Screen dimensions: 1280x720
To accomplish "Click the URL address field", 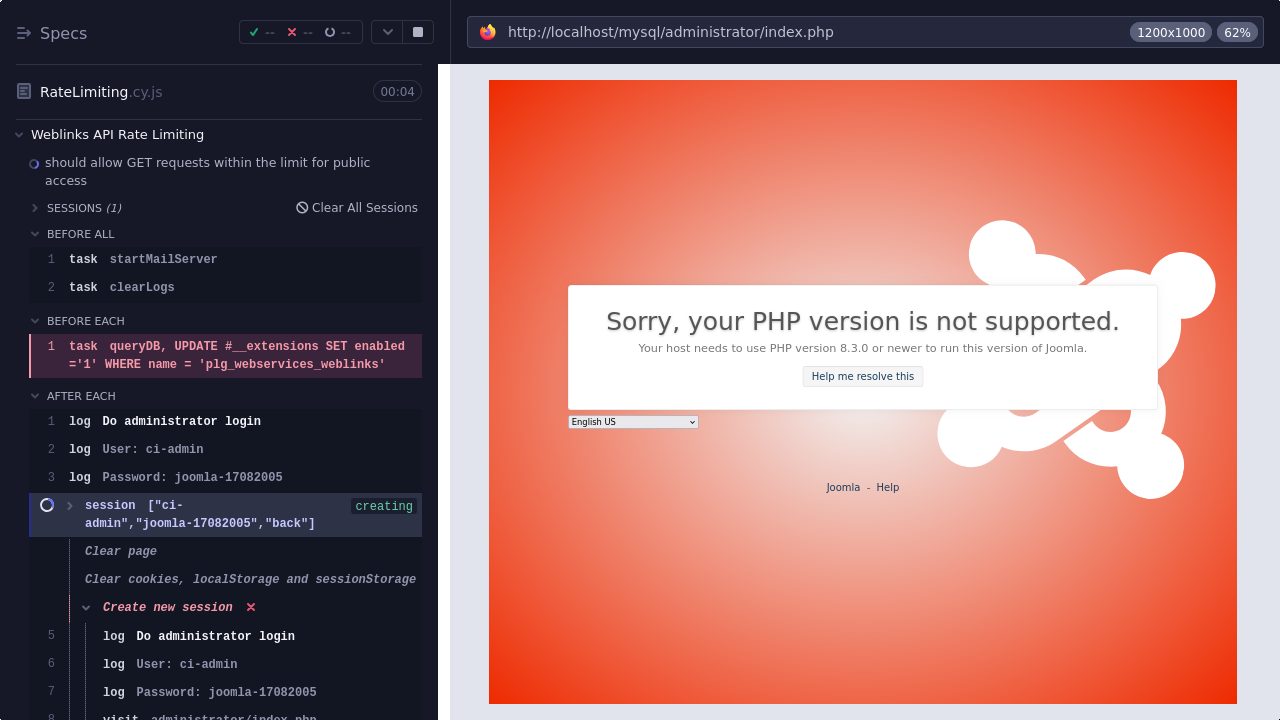I will 800,32.
